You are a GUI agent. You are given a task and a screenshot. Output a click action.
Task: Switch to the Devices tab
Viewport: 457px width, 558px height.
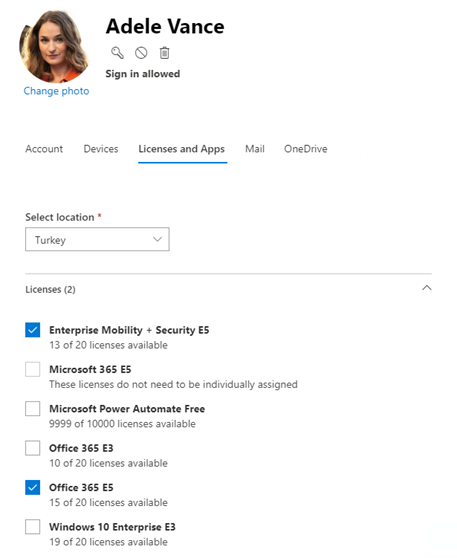coord(101,149)
